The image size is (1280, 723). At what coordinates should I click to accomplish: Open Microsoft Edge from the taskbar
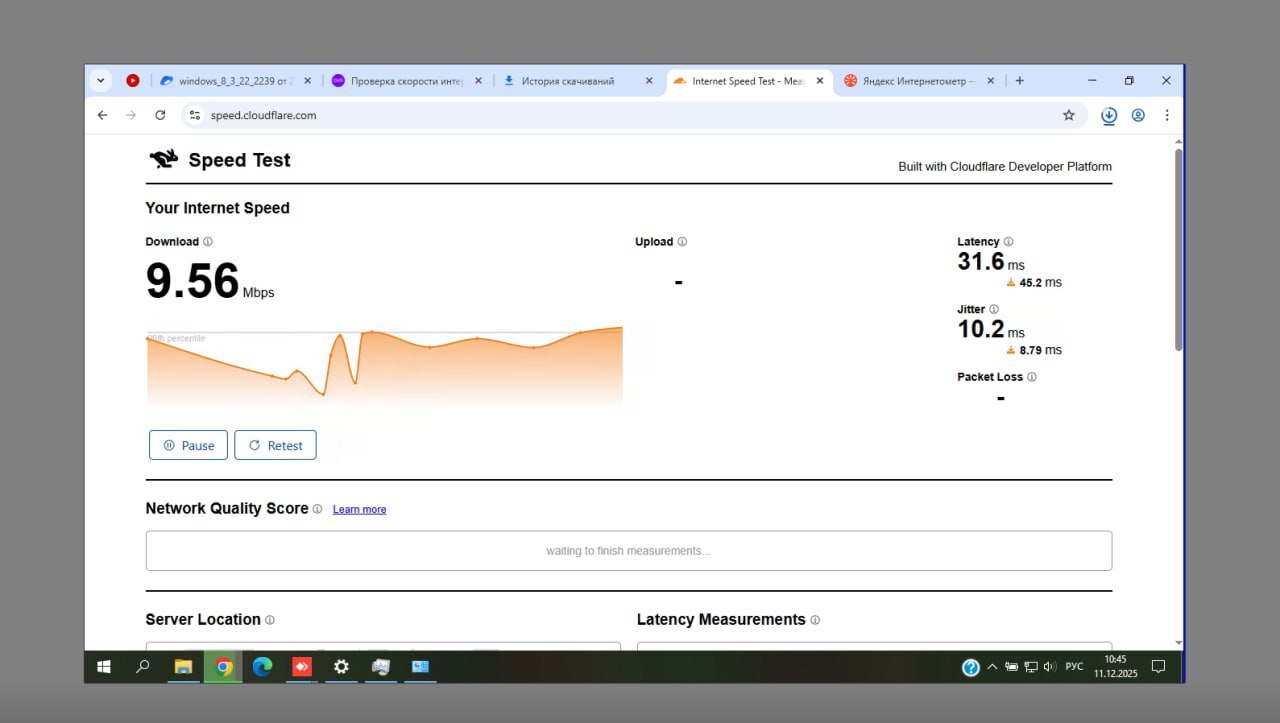click(x=262, y=667)
